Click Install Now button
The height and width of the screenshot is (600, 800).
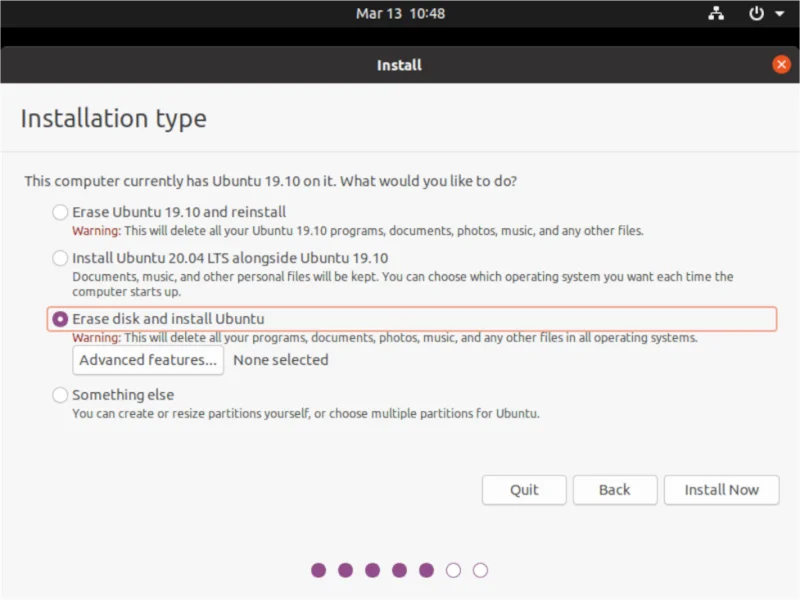click(x=721, y=490)
